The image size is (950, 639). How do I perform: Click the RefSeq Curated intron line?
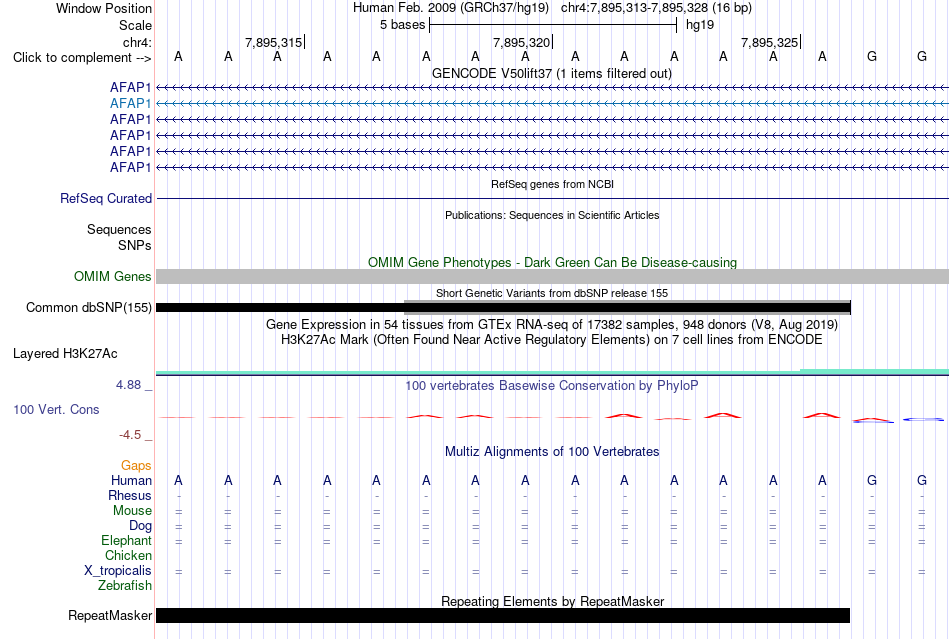552,199
